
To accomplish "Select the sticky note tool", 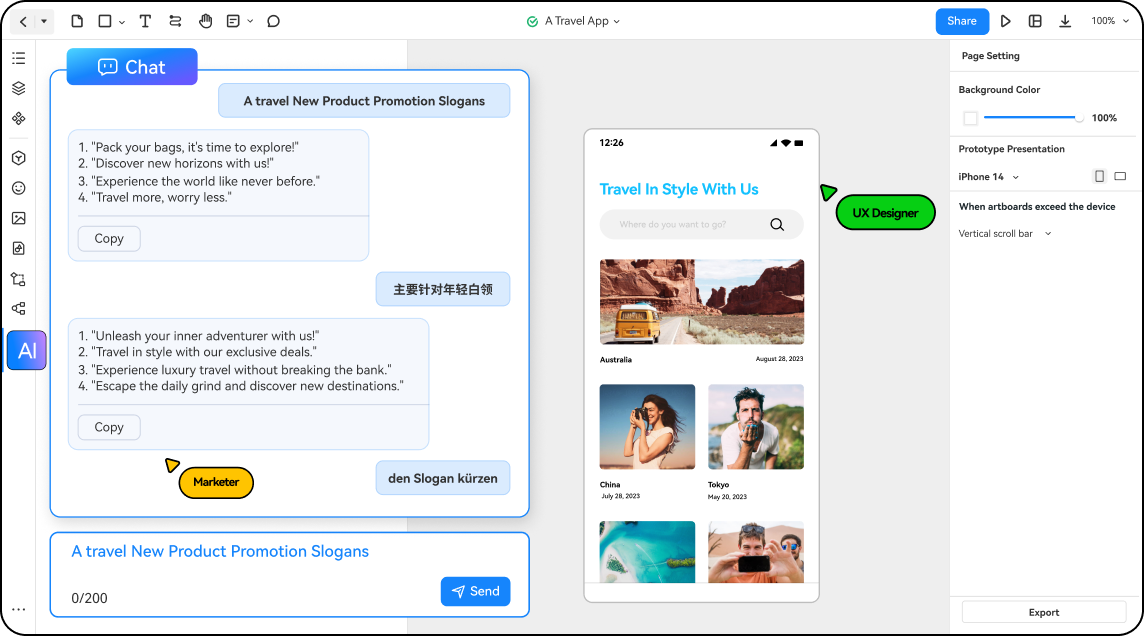I will [233, 21].
